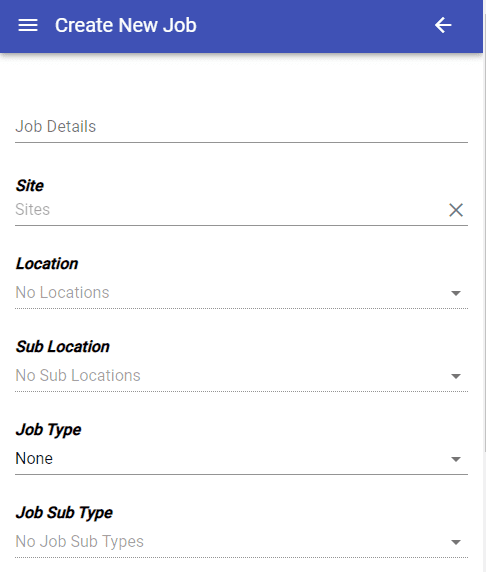Clear the Site field with X
Viewport: 486px width, 572px height.
(x=456, y=210)
